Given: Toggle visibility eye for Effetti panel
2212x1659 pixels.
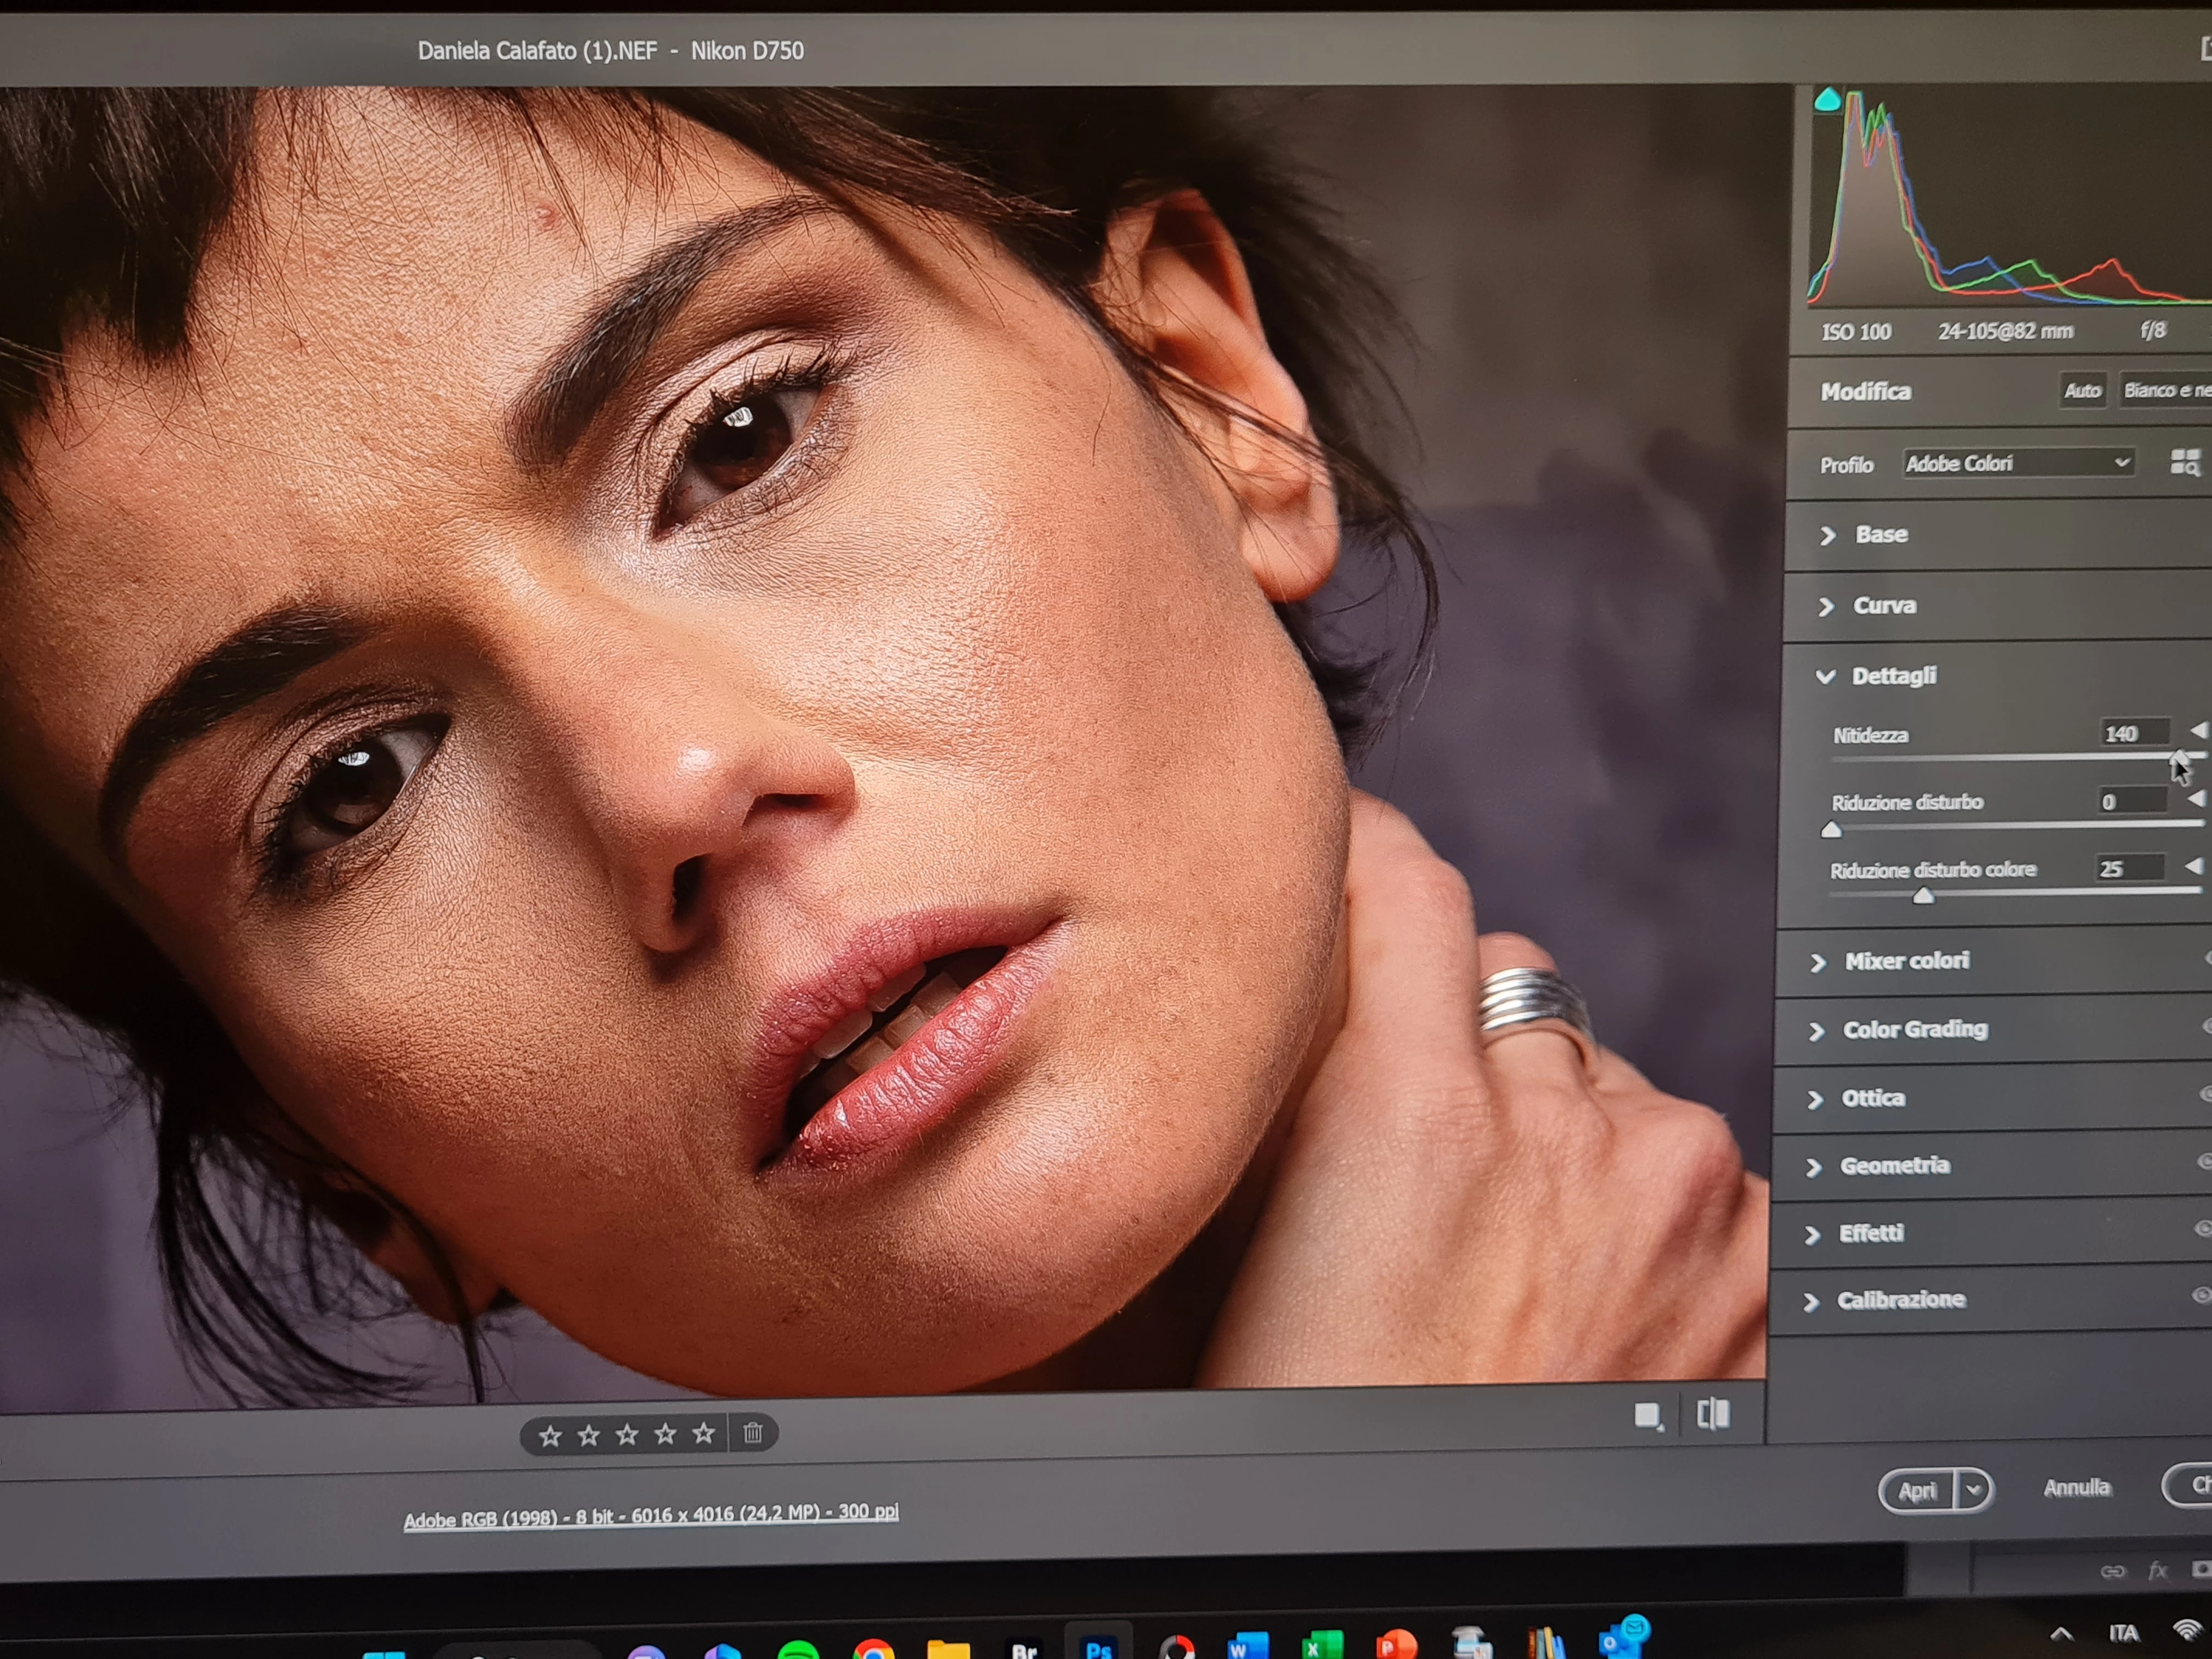Looking at the screenshot, I should point(2203,1228).
